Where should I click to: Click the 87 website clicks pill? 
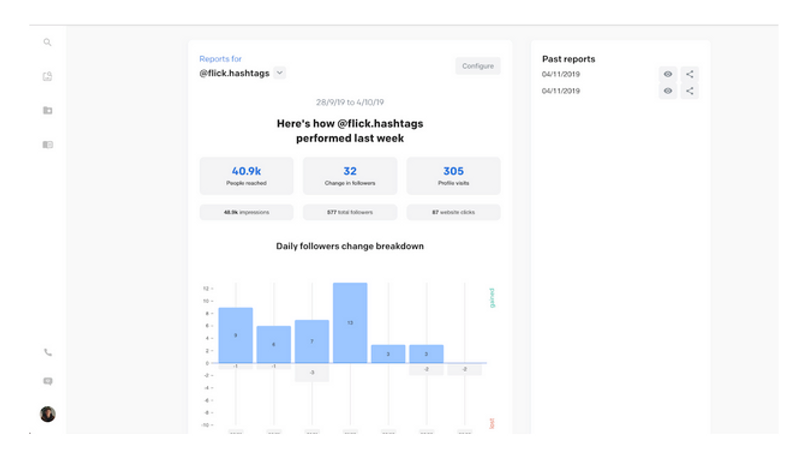(x=454, y=212)
